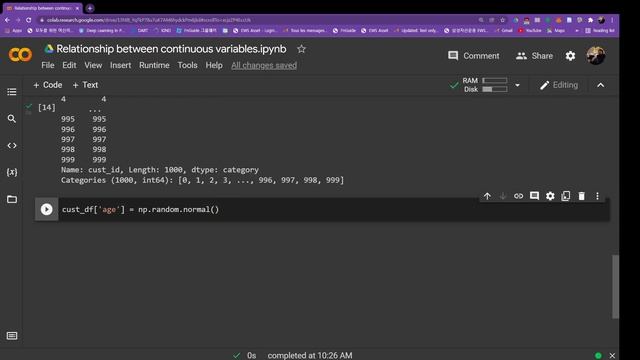Click the Colab CO logo
This screenshot has width=640, height=360.
coord(20,54)
